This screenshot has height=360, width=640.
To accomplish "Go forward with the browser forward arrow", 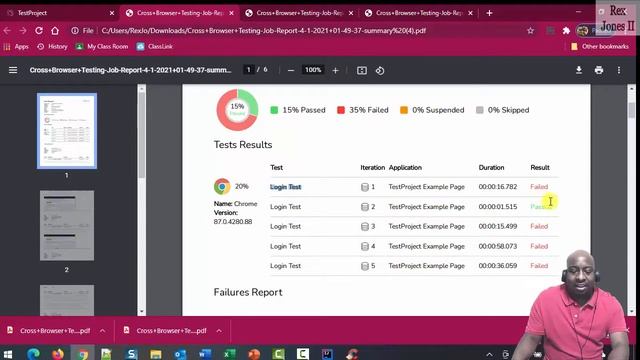I will click(x=23, y=31).
